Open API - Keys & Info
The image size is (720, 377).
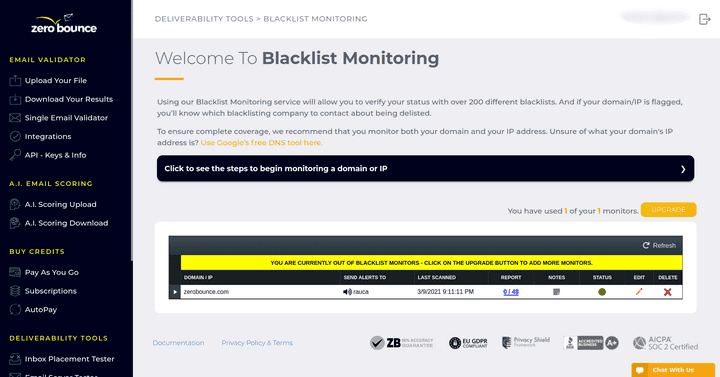click(x=56, y=155)
